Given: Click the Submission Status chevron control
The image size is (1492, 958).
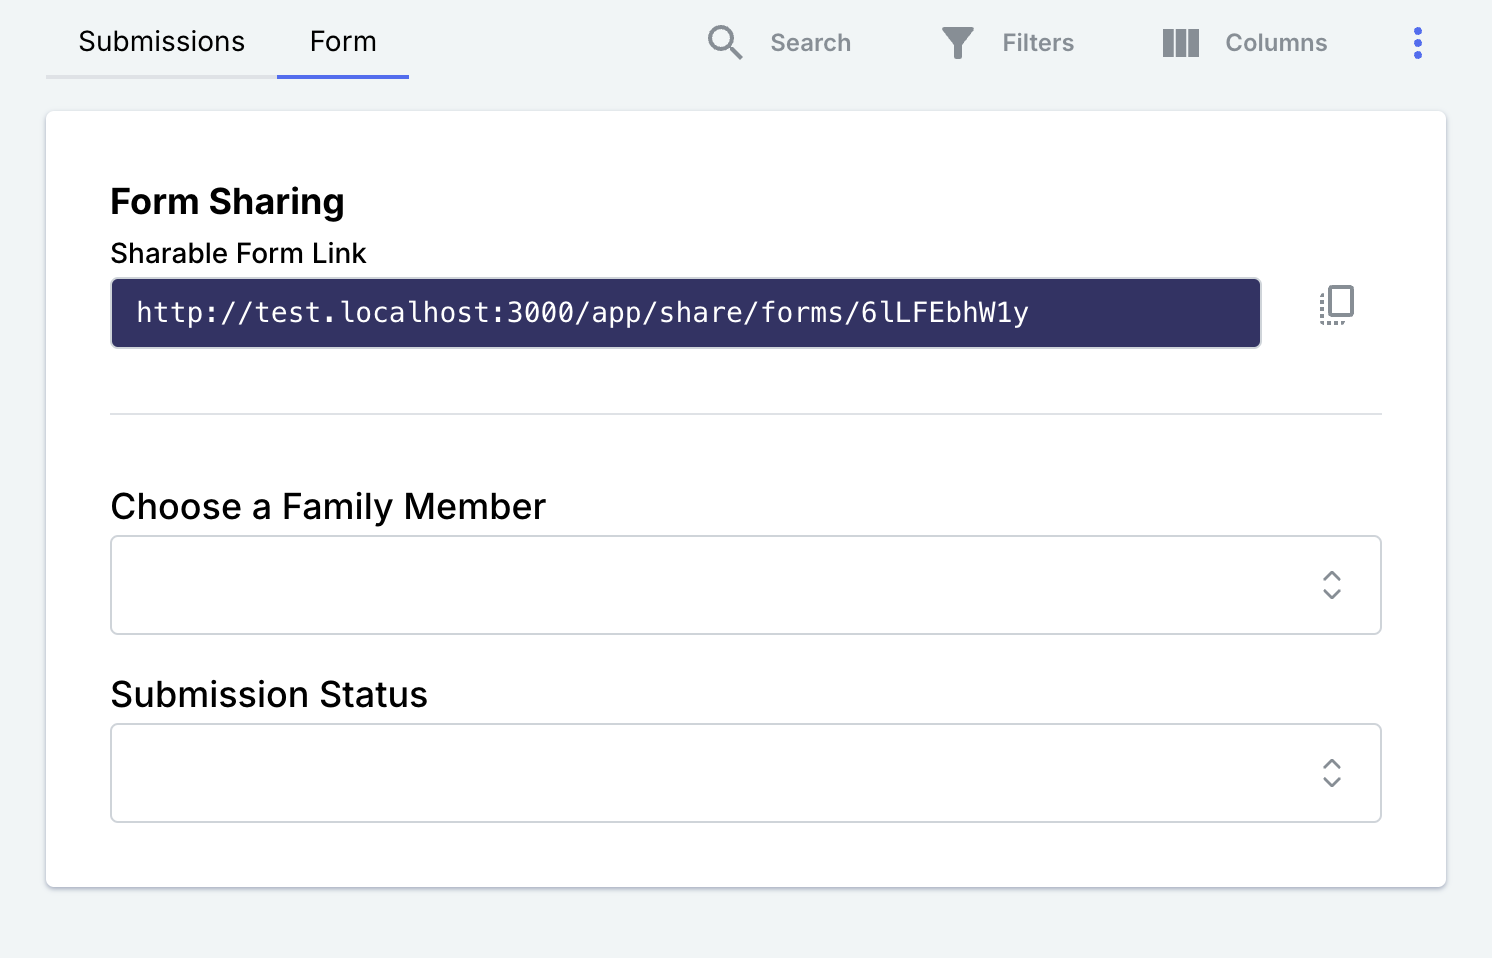Looking at the screenshot, I should point(1331,773).
